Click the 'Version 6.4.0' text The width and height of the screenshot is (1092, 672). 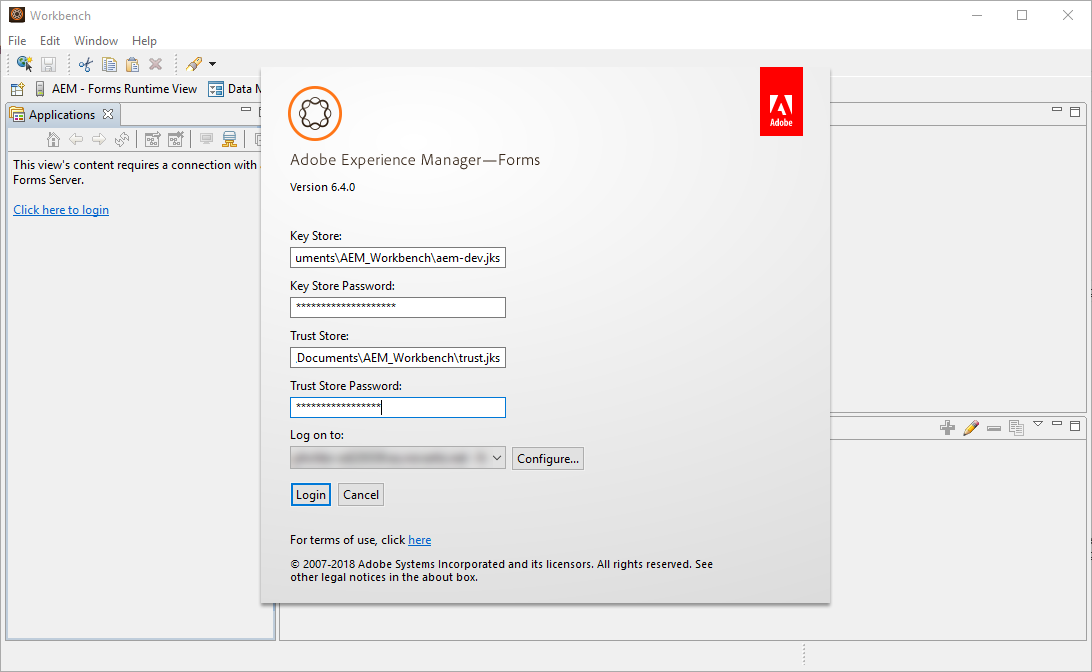tap(322, 187)
